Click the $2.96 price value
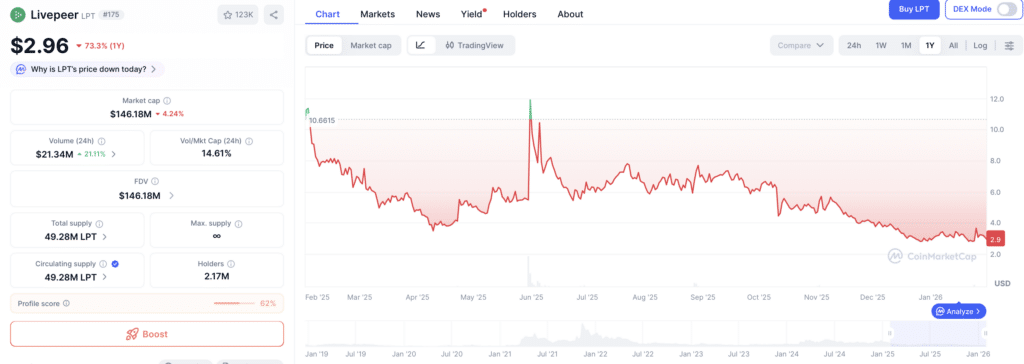Viewport: 1024px width, 364px height. [39, 45]
